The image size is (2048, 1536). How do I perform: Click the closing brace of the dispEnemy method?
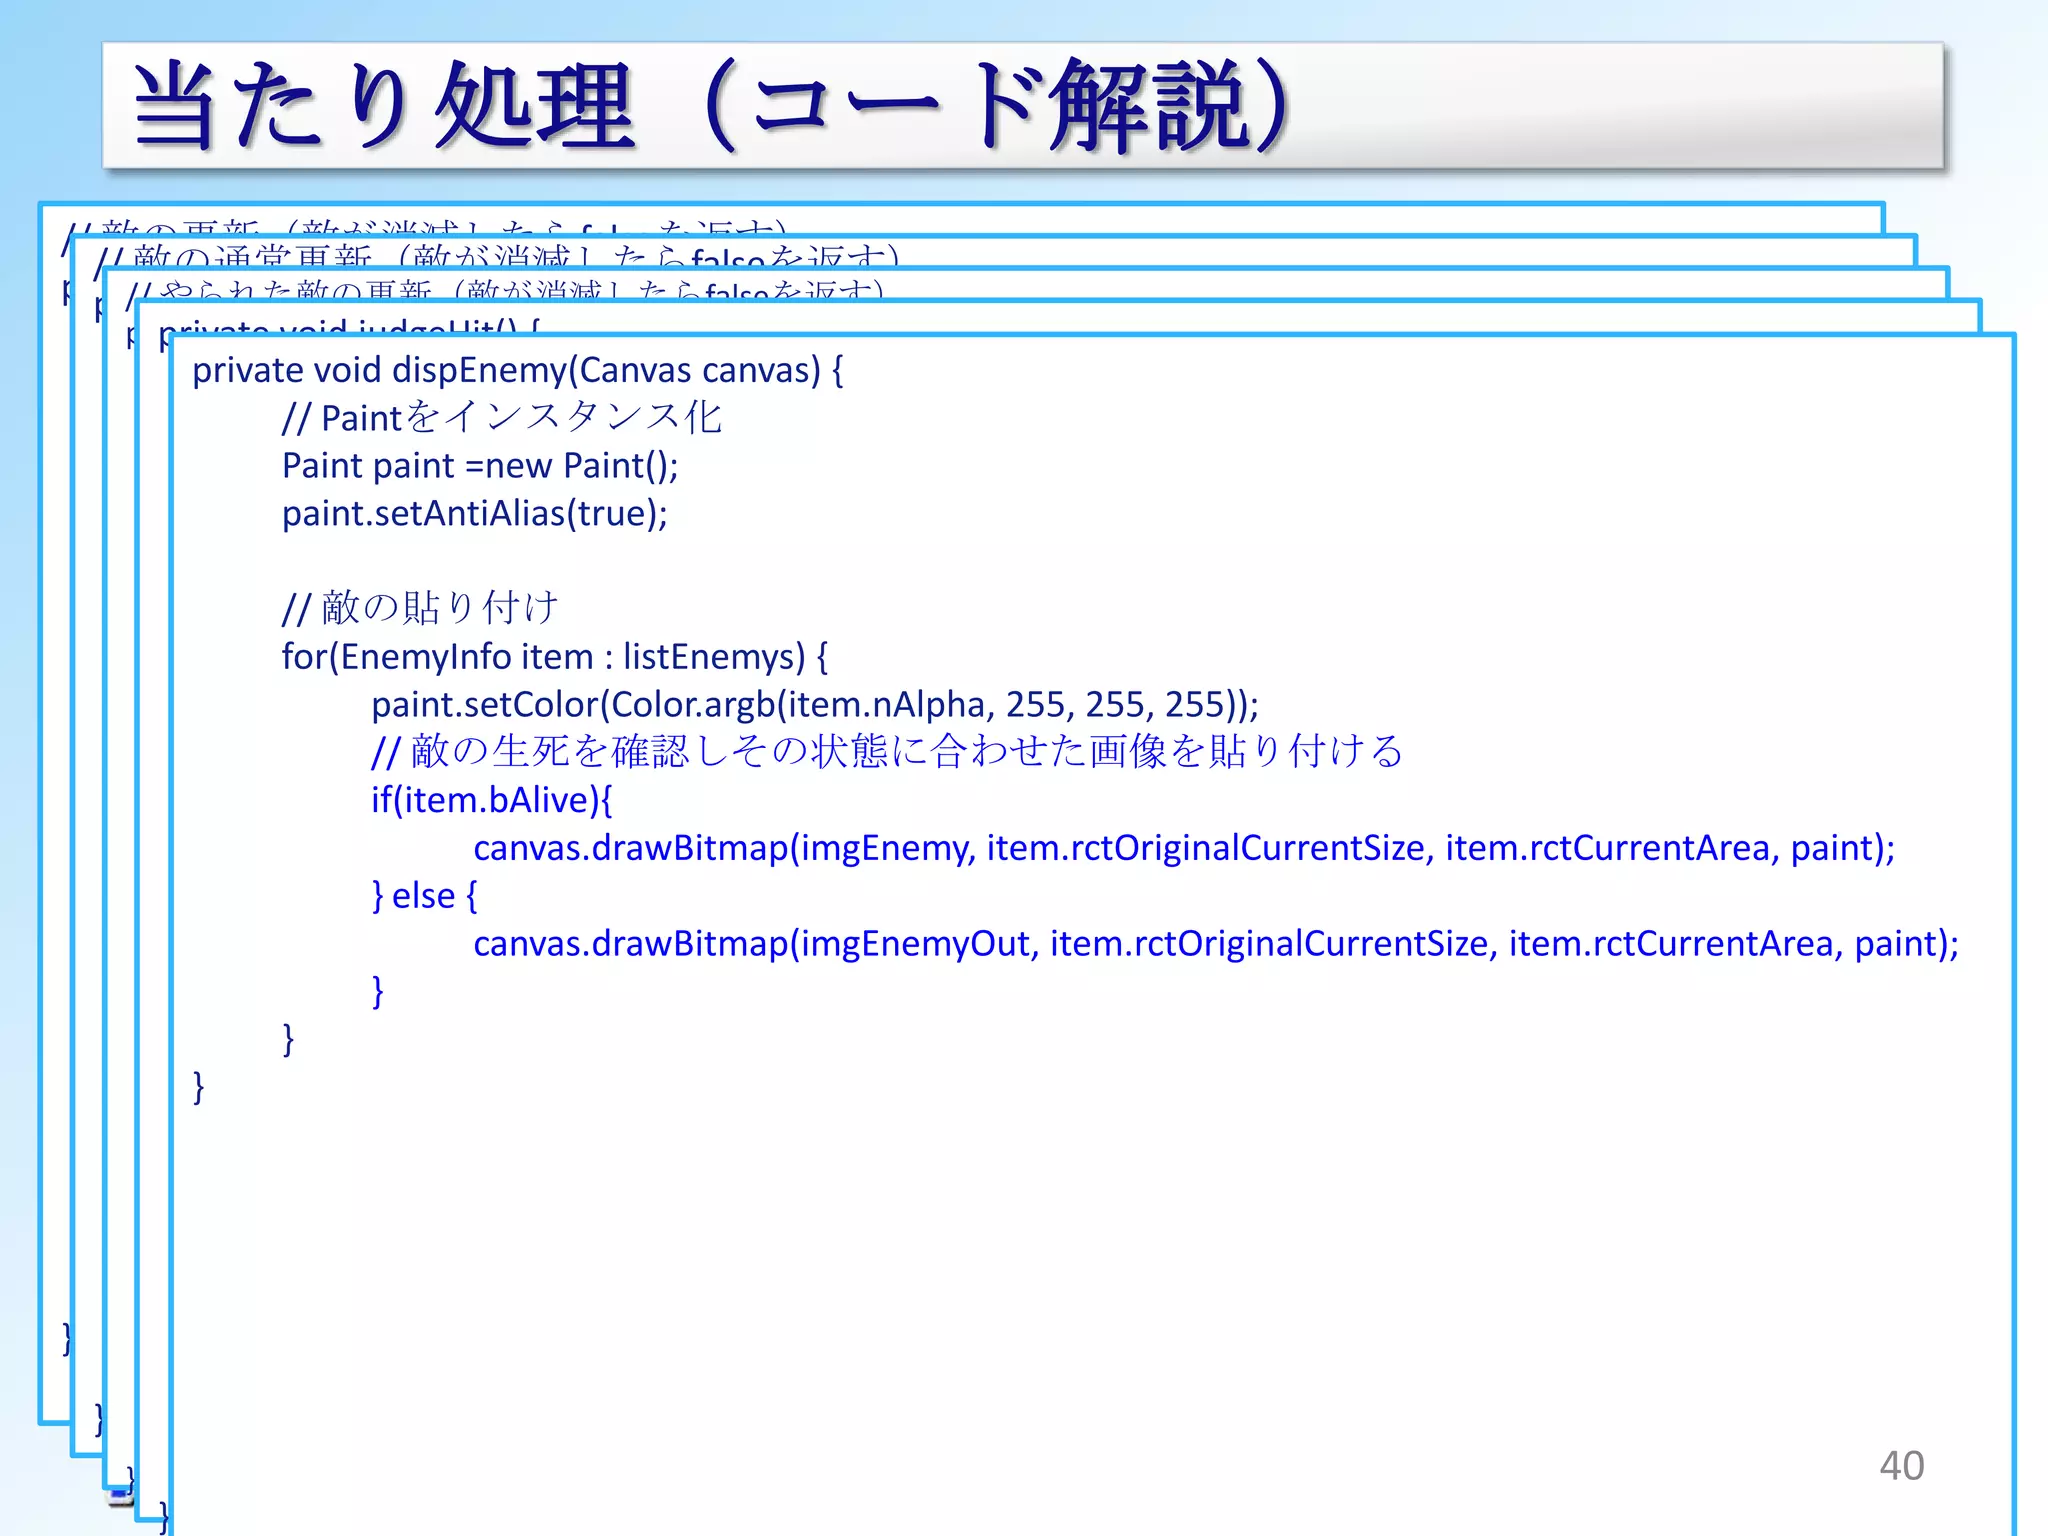pos(199,1087)
